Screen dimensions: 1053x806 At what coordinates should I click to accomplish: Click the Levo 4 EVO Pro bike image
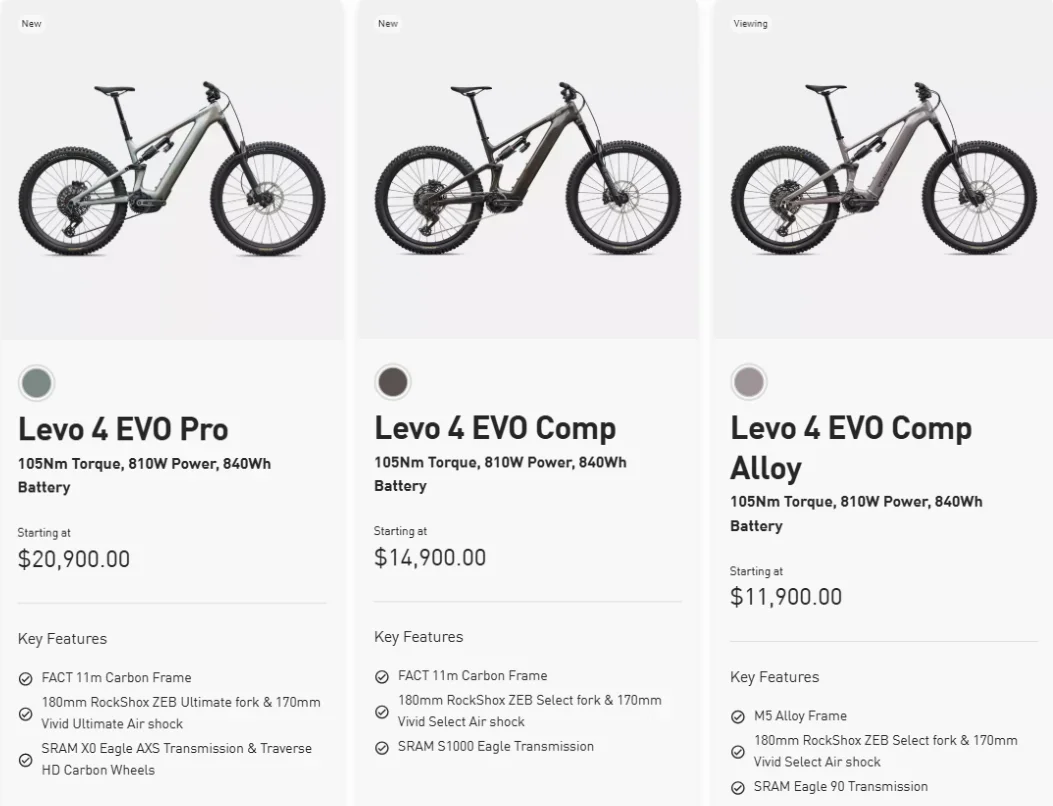tap(172, 169)
